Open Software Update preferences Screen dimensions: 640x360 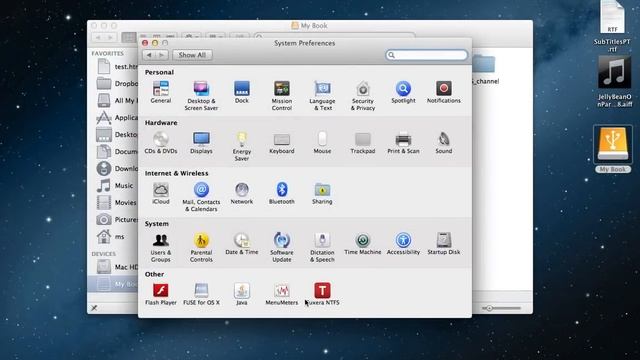(x=282, y=248)
